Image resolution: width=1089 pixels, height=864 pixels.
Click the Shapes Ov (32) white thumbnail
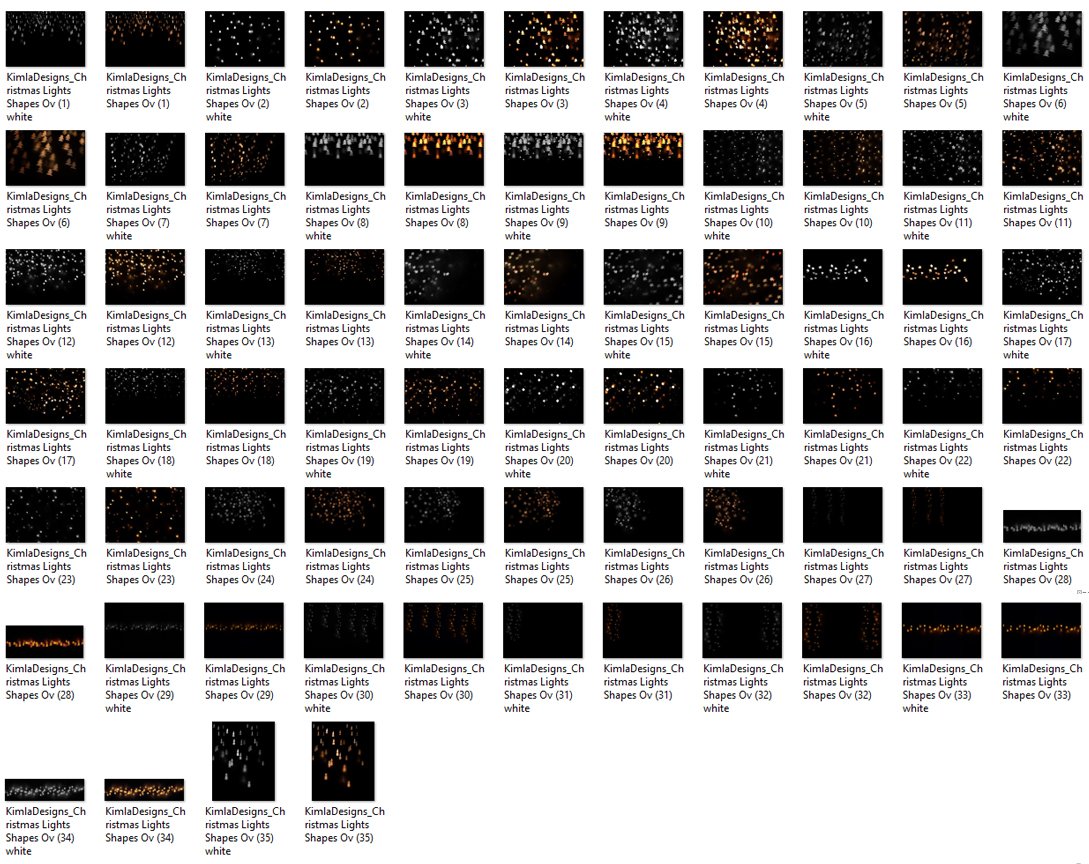pyautogui.click(x=742, y=630)
